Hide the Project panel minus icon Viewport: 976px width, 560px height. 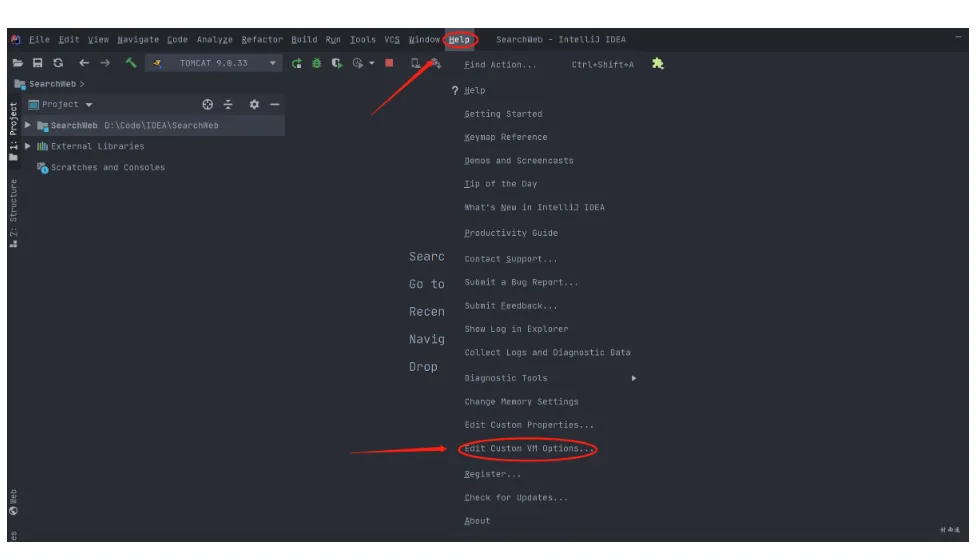click(x=274, y=105)
